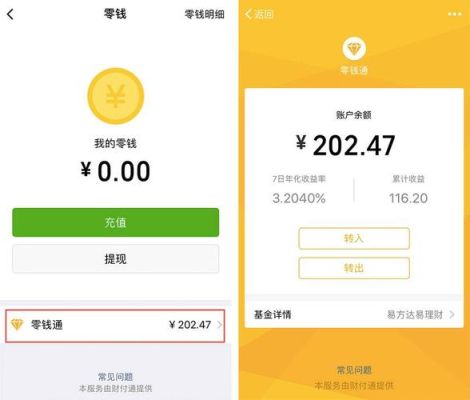The height and width of the screenshot is (400, 470).
Task: Open 零钱明细 transaction details
Action: coord(204,14)
